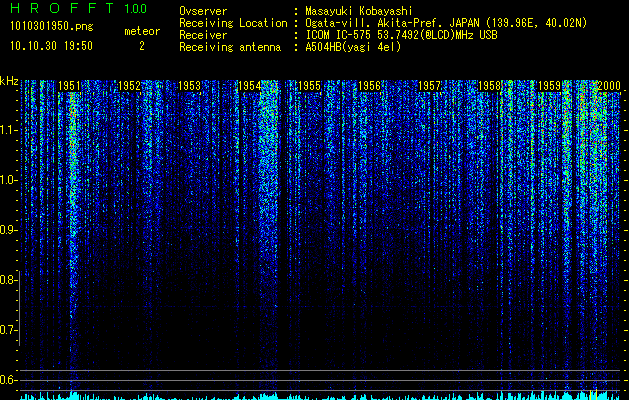Click the kHz axis unit label
This screenshot has width=629, height=400.
tap(9, 81)
